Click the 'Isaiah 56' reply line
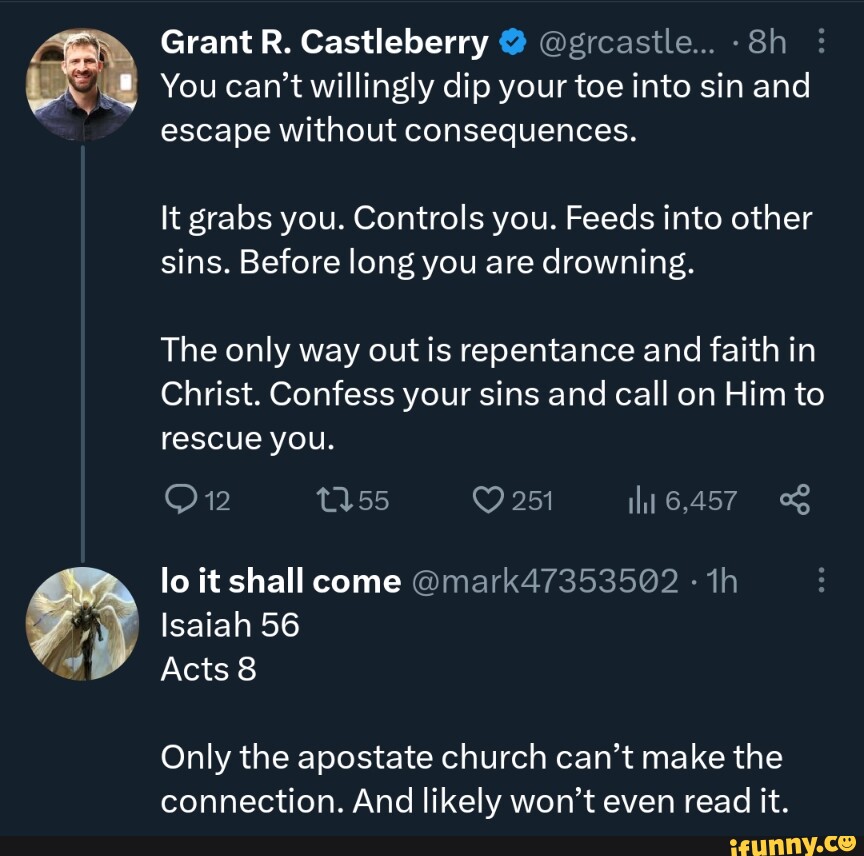 (x=230, y=625)
